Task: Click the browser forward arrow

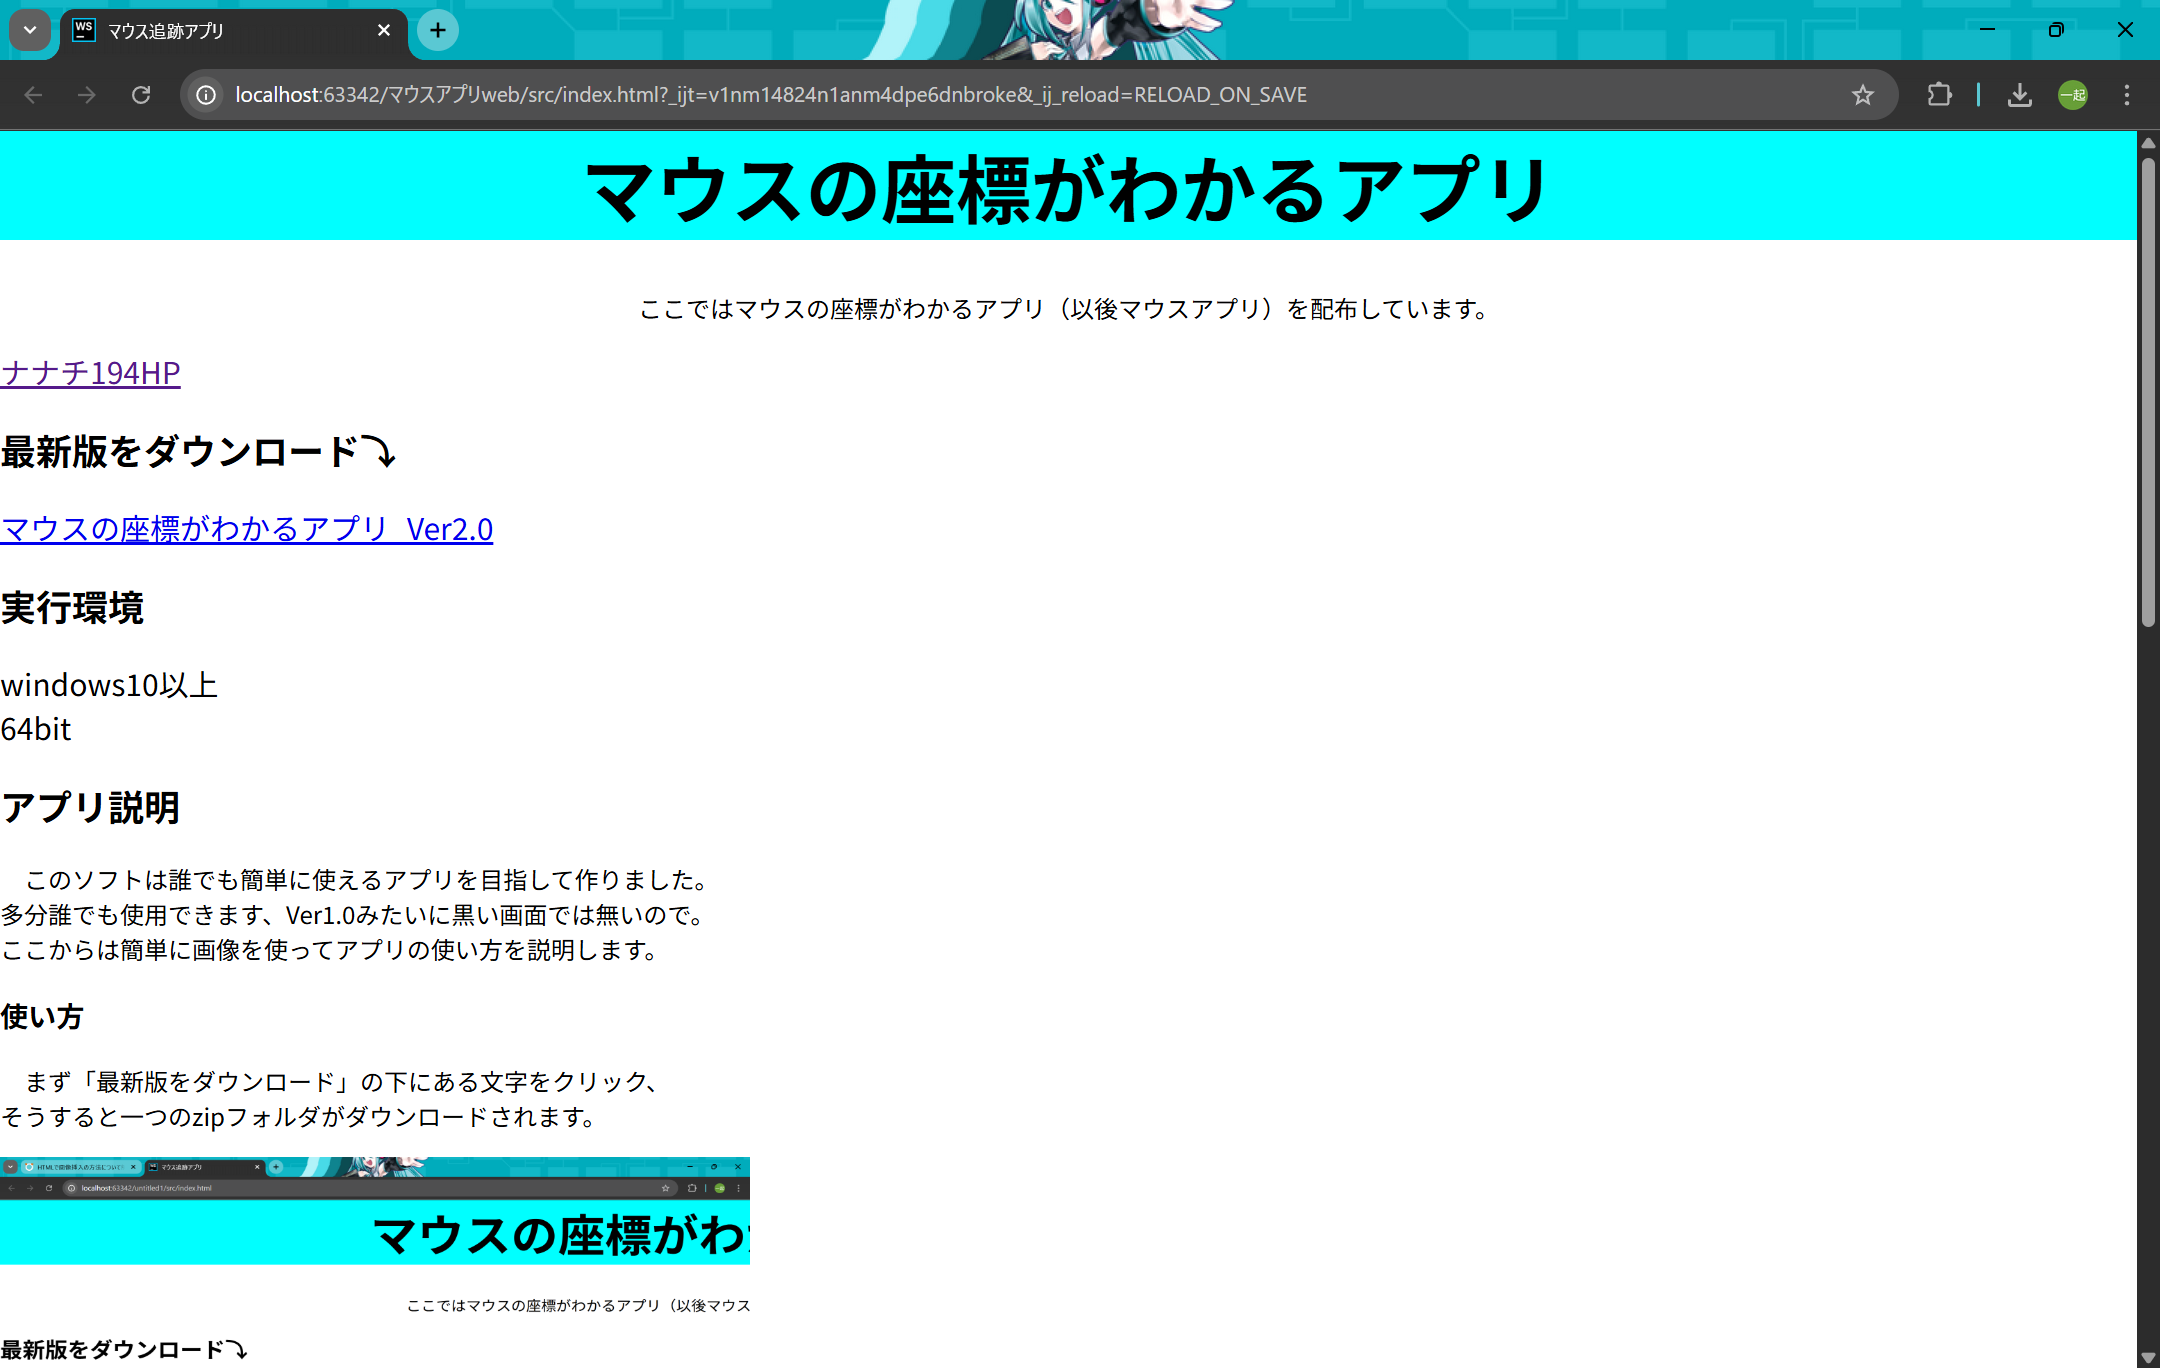Action: pyautogui.click(x=87, y=95)
